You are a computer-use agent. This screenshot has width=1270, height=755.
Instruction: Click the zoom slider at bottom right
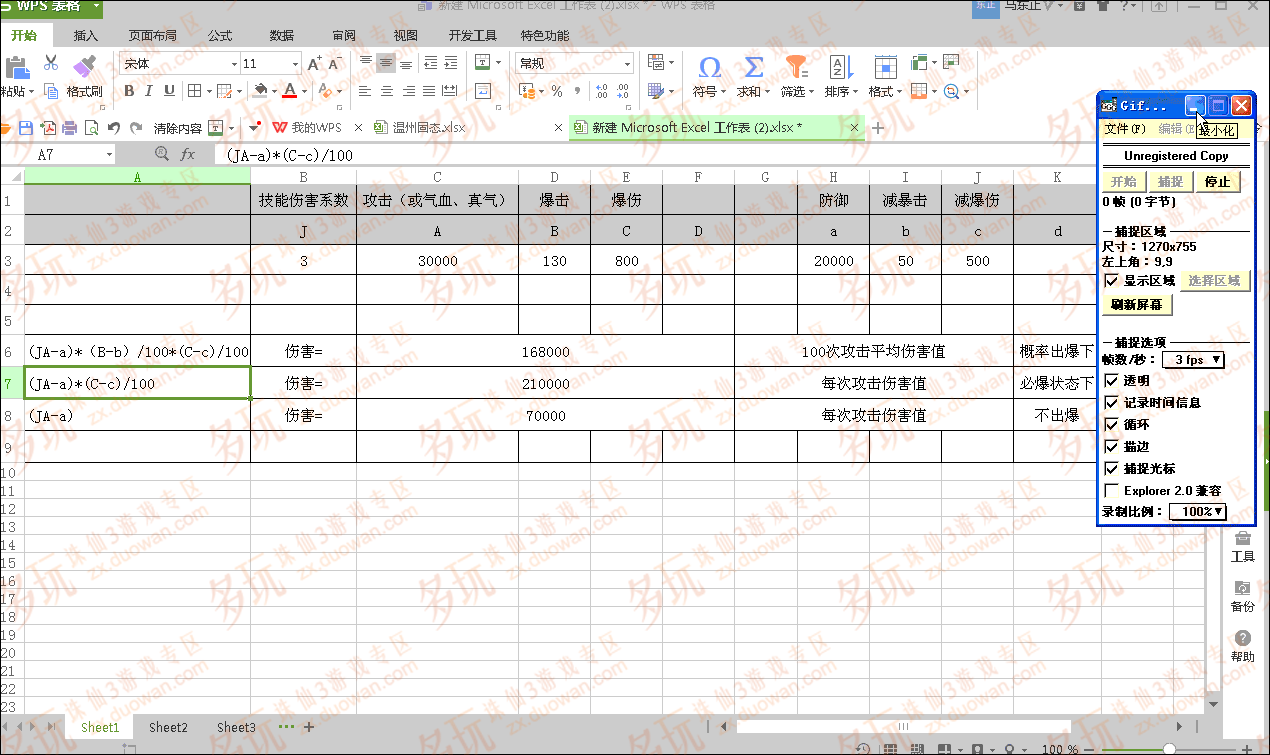1170,749
